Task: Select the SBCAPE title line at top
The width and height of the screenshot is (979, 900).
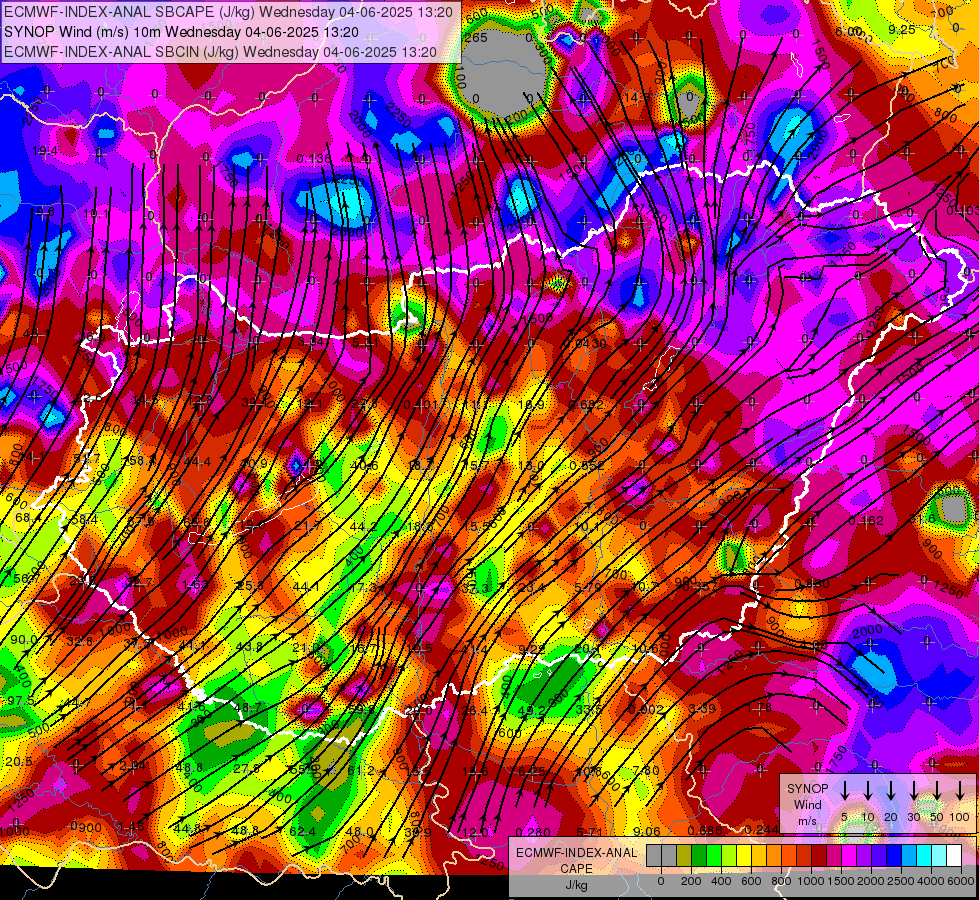Action: tap(228, 12)
